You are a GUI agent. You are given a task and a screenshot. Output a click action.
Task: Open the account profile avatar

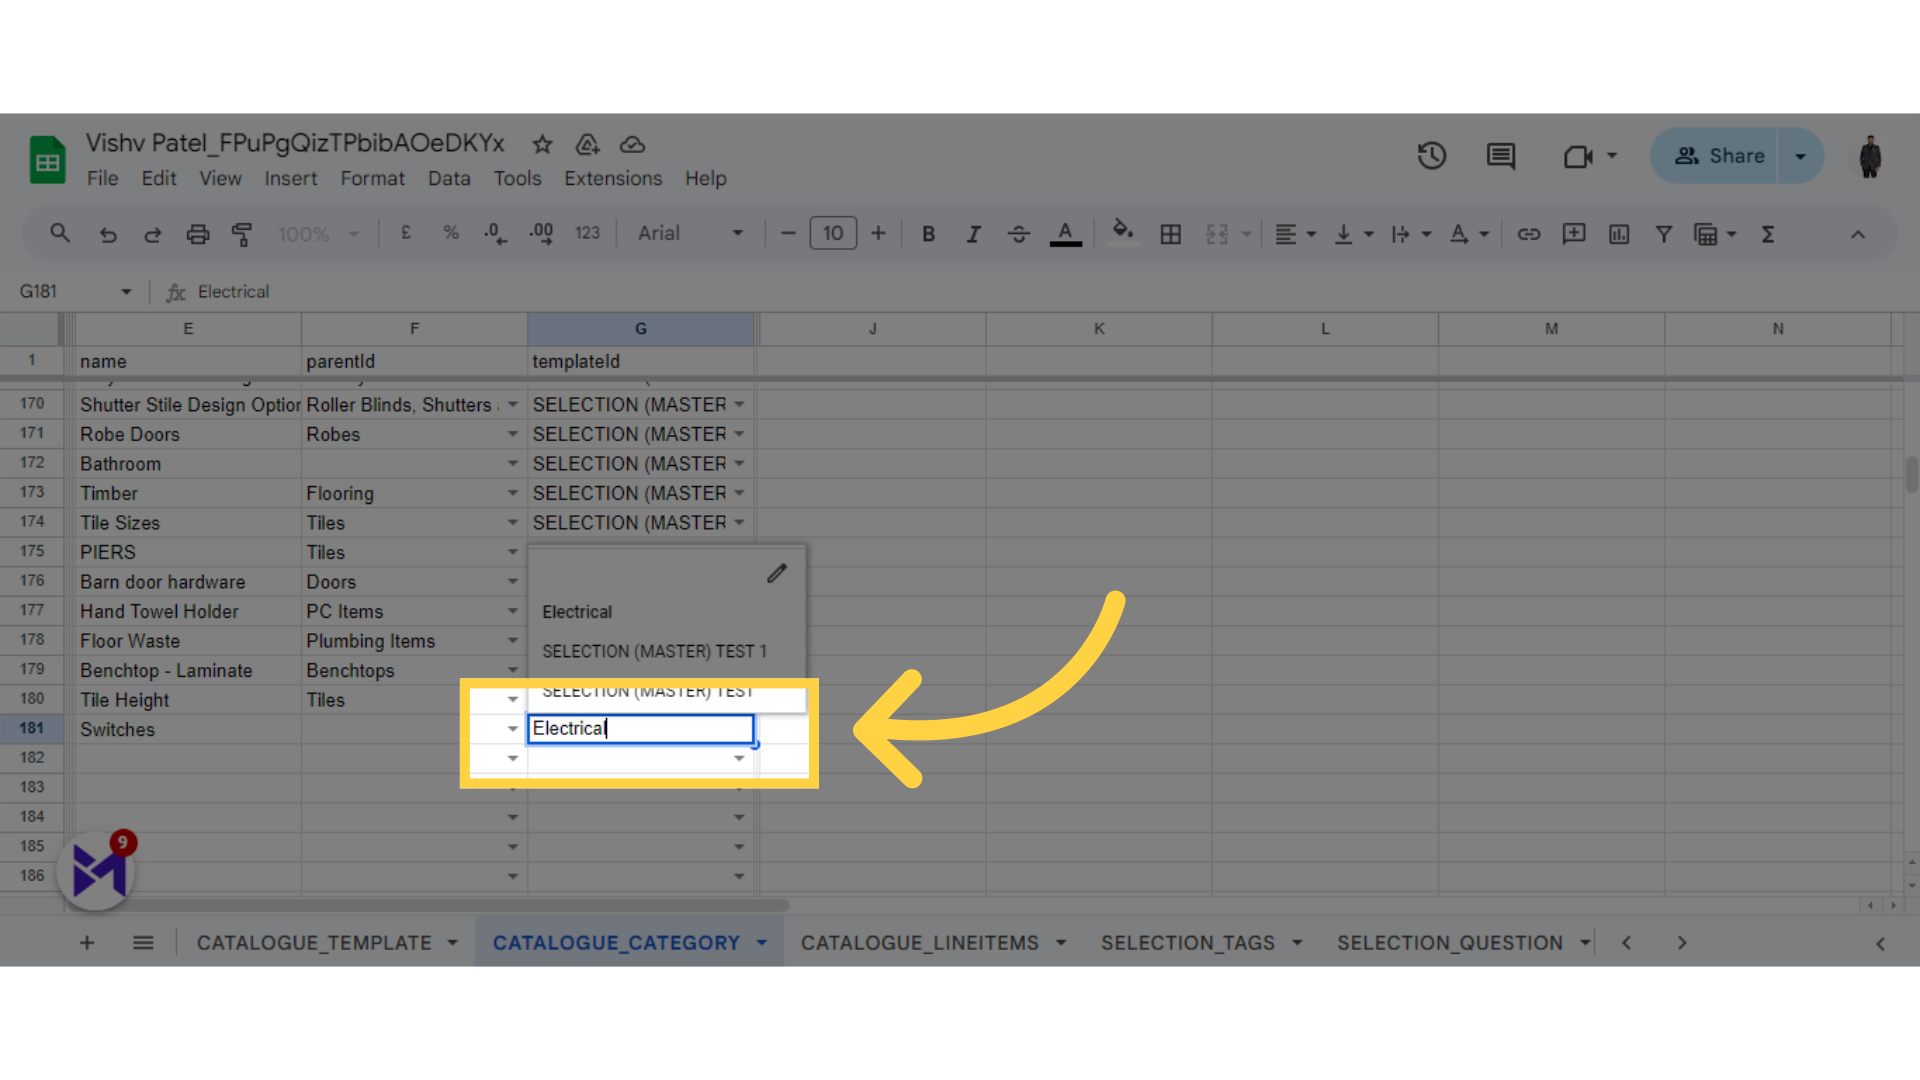click(x=1870, y=156)
